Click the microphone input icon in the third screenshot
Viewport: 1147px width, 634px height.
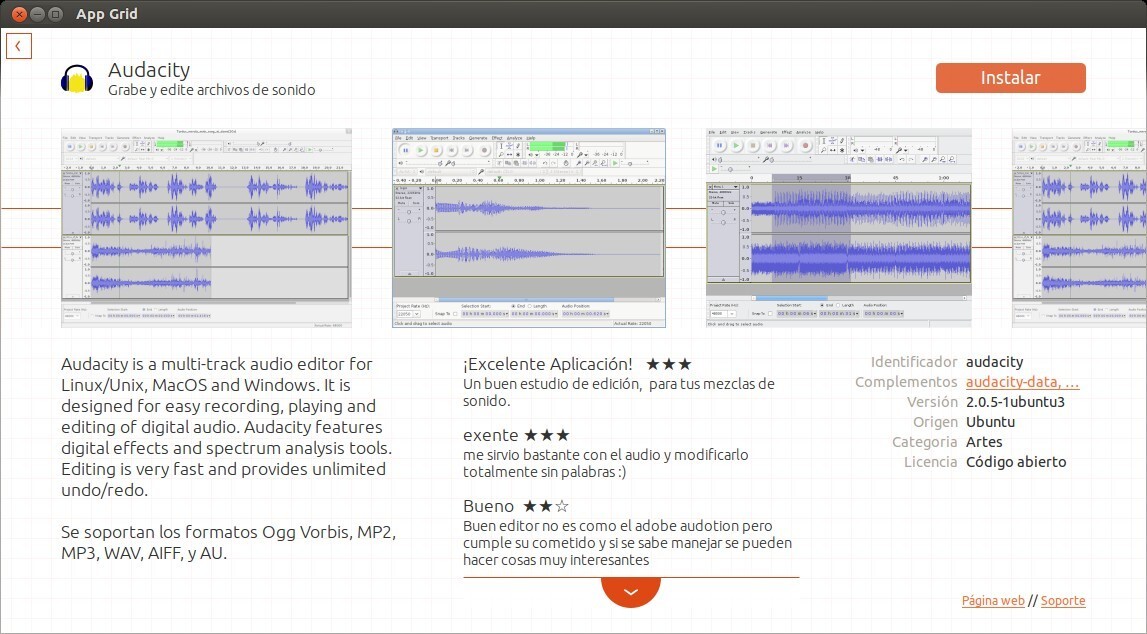tap(767, 158)
